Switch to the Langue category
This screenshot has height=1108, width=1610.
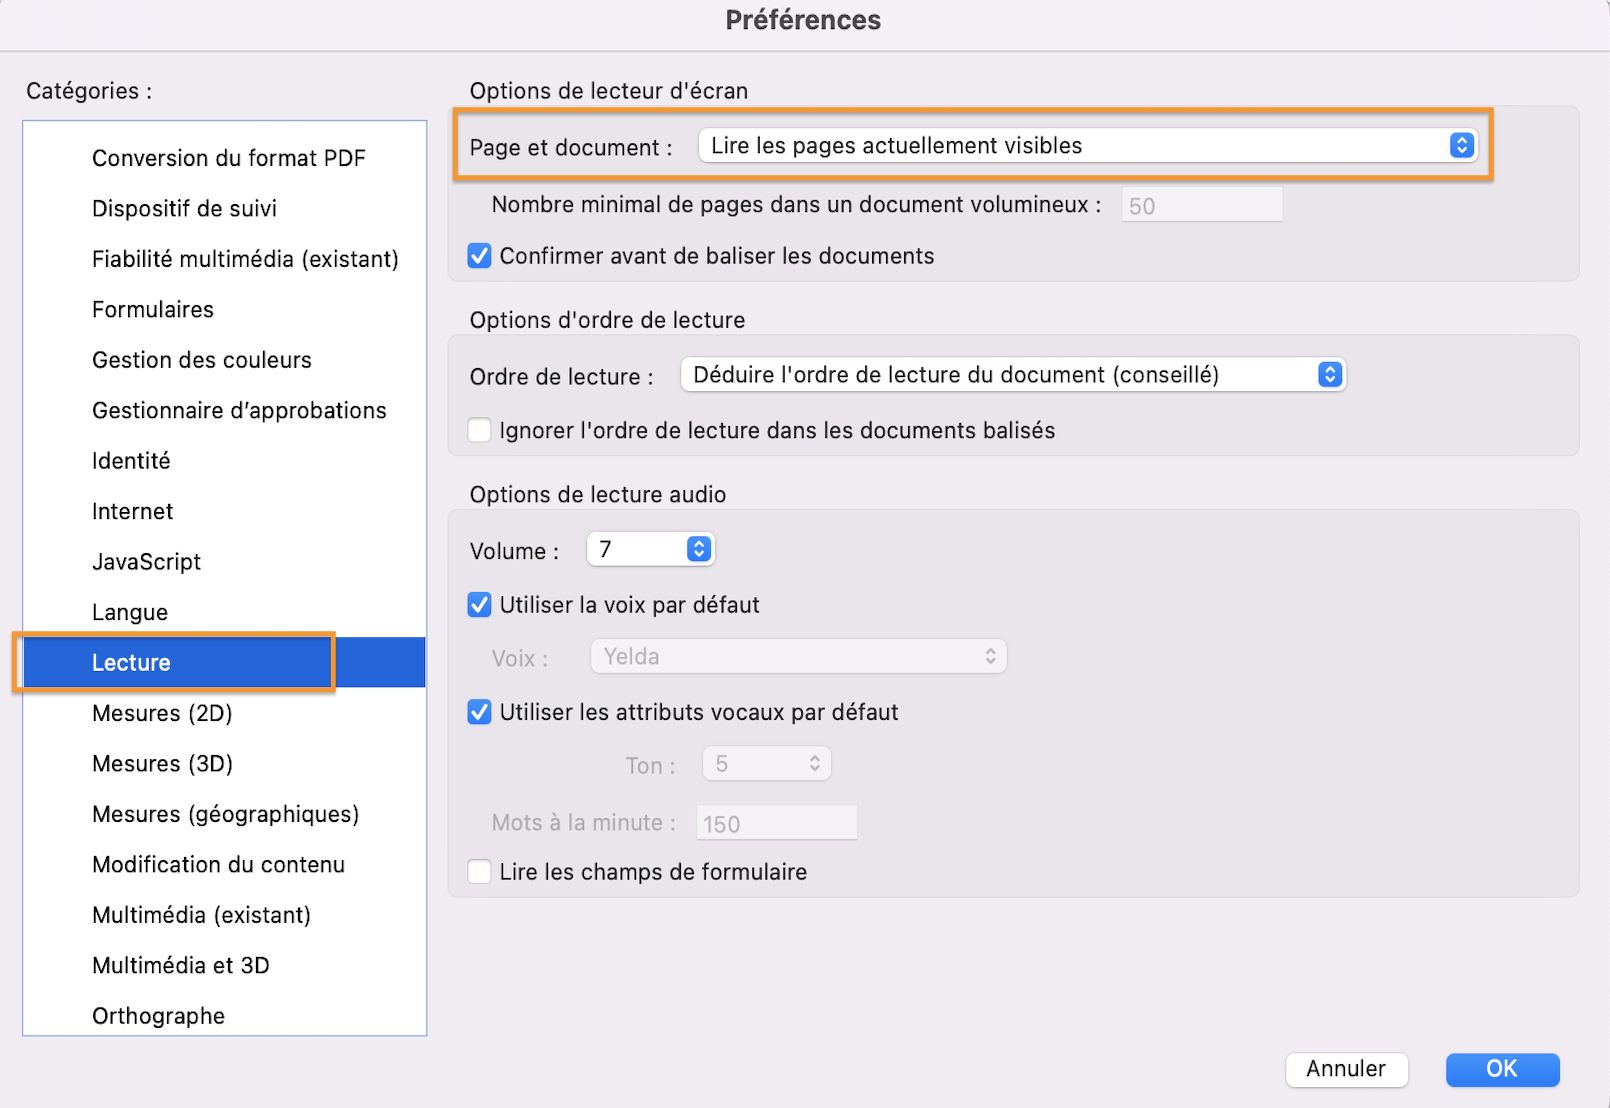[x=130, y=611]
